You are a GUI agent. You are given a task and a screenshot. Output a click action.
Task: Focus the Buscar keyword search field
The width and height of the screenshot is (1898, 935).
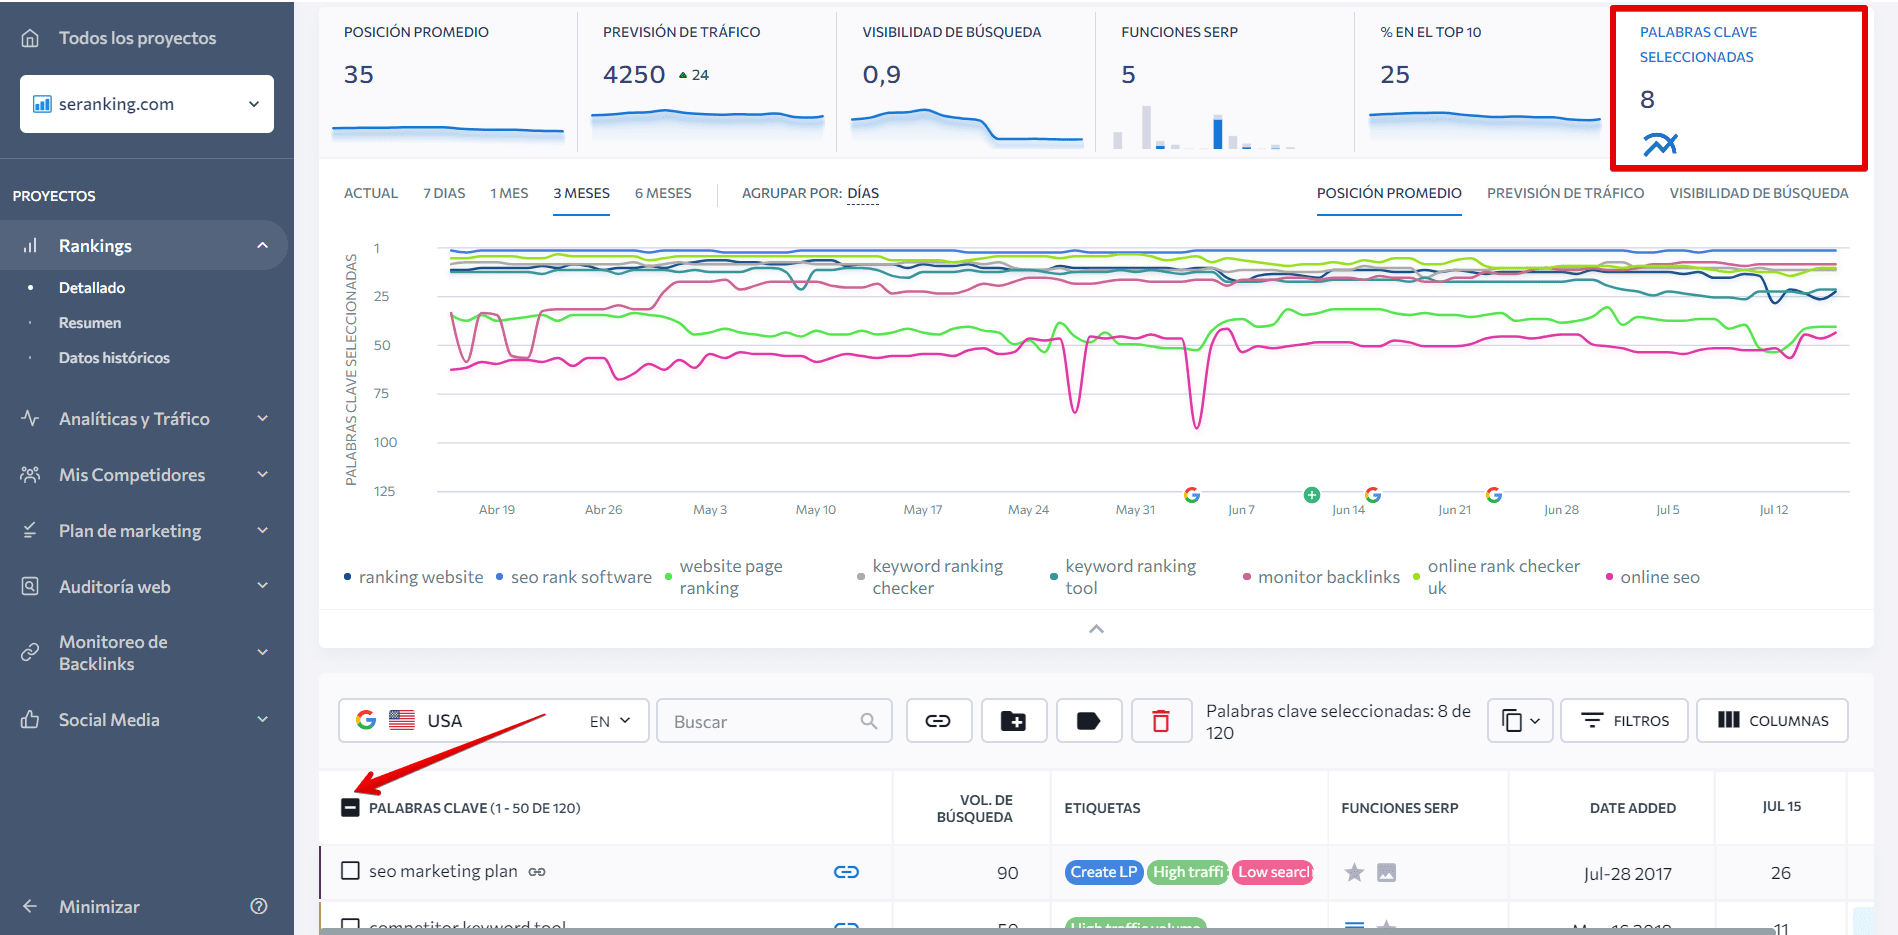774,721
